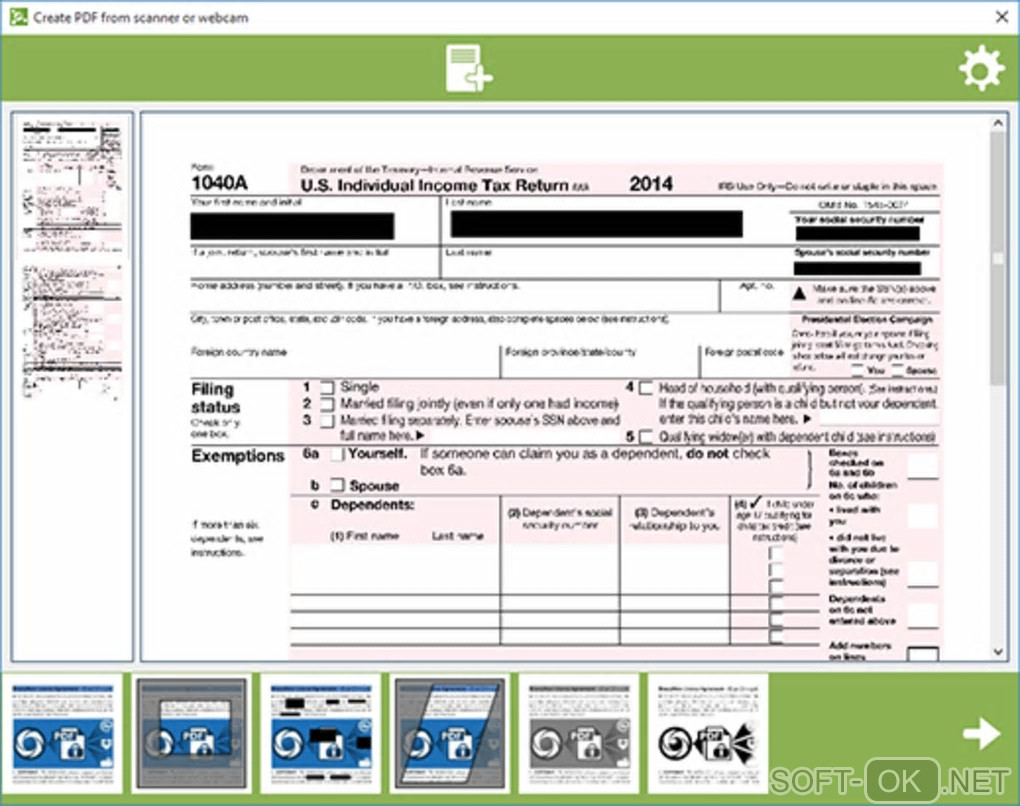Check the Spouse exemption box
Image resolution: width=1020 pixels, height=806 pixels.
(336, 485)
